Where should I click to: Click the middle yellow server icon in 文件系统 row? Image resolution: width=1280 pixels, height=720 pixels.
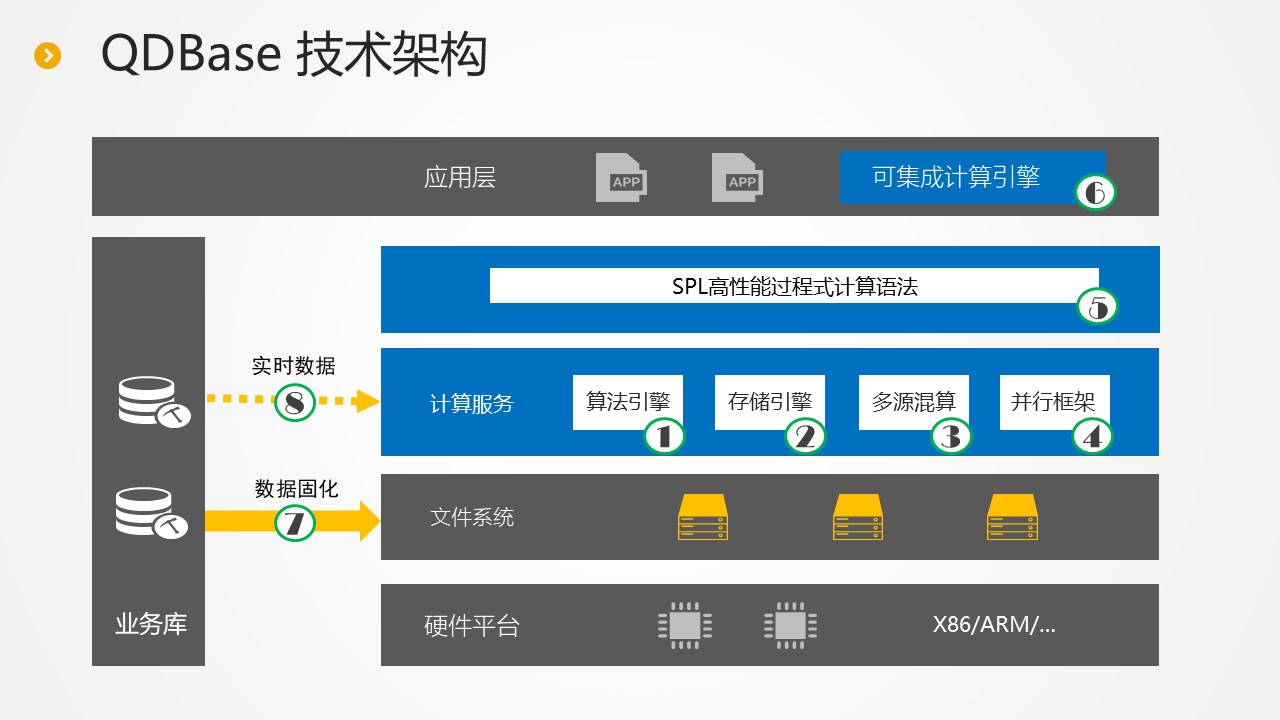pos(858,517)
